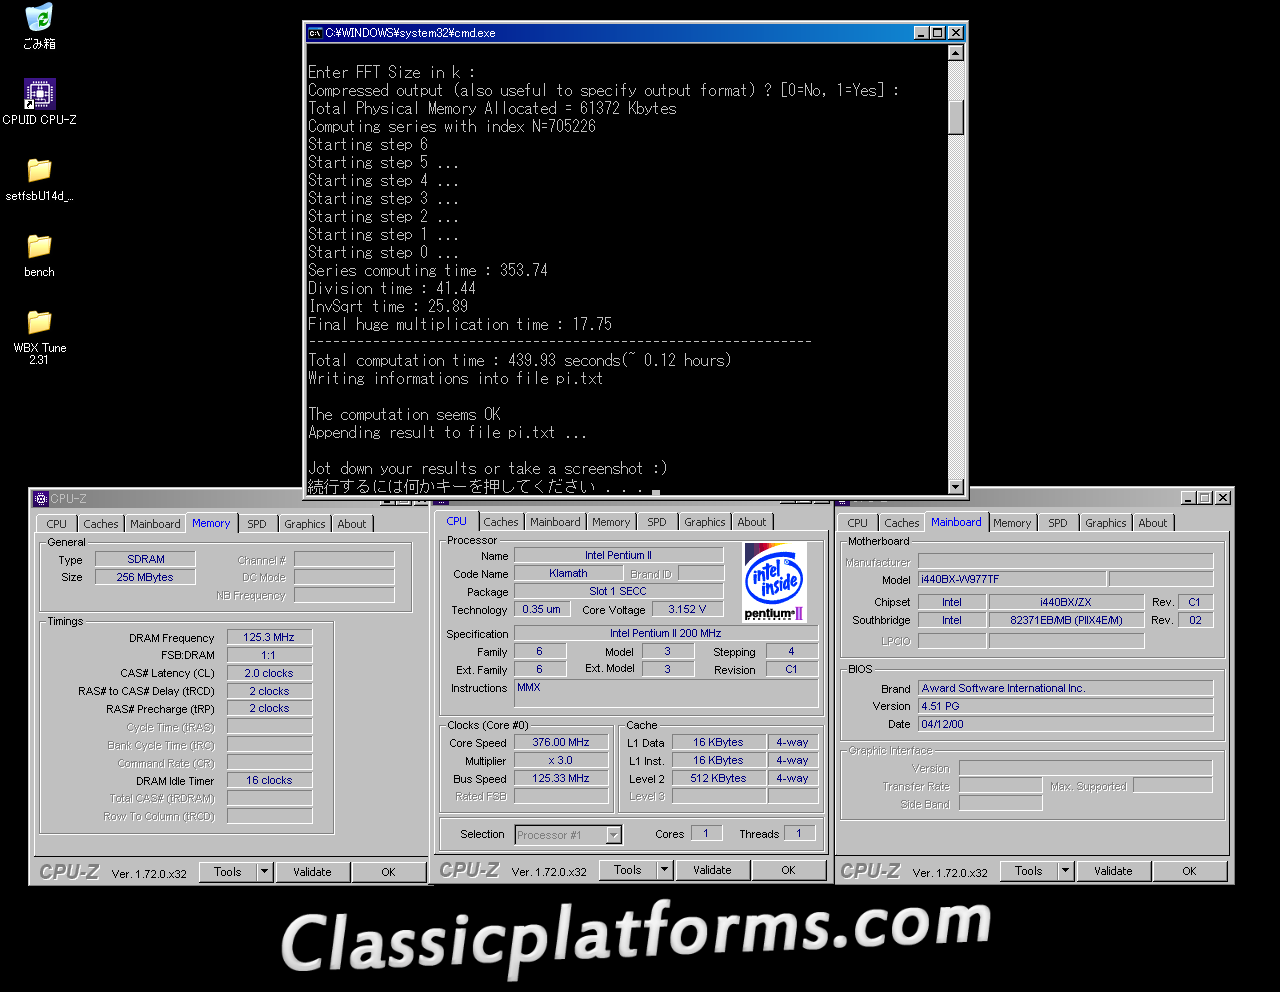The height and width of the screenshot is (992, 1280).
Task: Open Tools dropdown arrow in mainboard window
Action: pyautogui.click(x=1066, y=871)
